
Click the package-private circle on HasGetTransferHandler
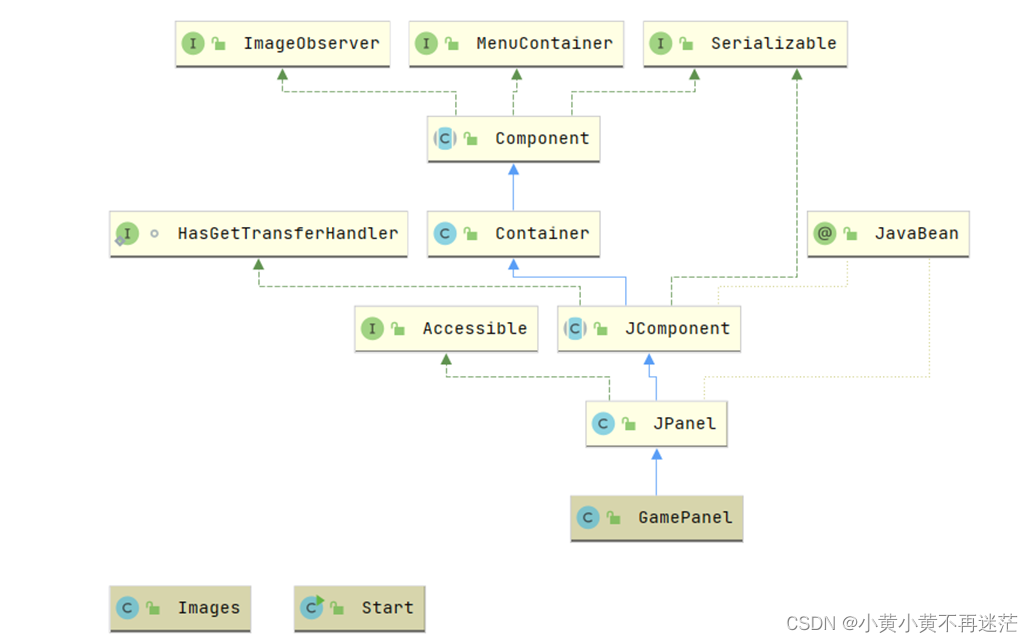click(154, 233)
